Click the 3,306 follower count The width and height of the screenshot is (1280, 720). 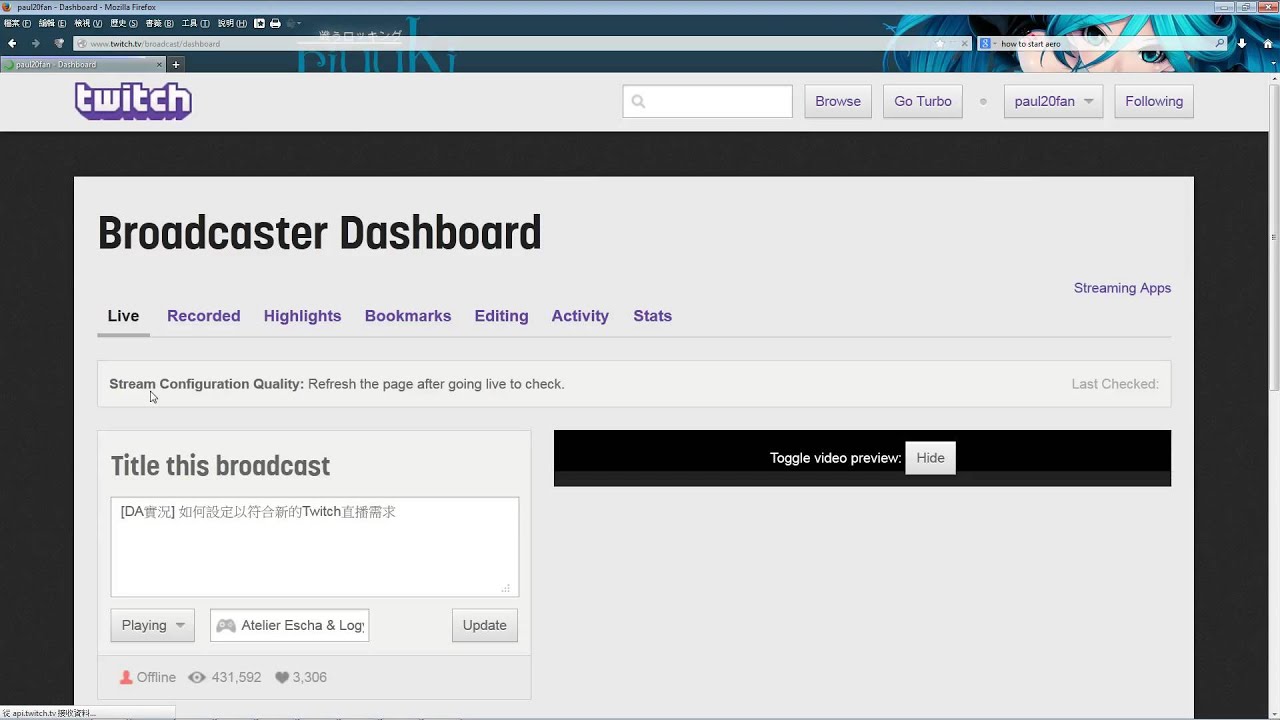(309, 677)
